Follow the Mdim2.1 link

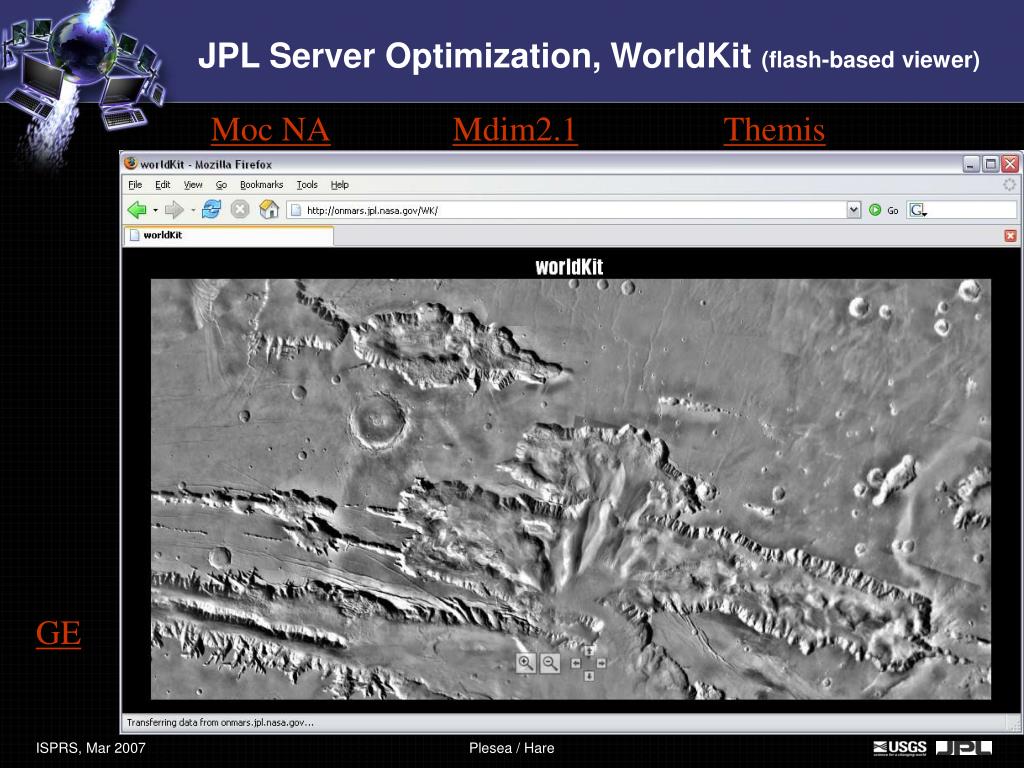pos(515,129)
